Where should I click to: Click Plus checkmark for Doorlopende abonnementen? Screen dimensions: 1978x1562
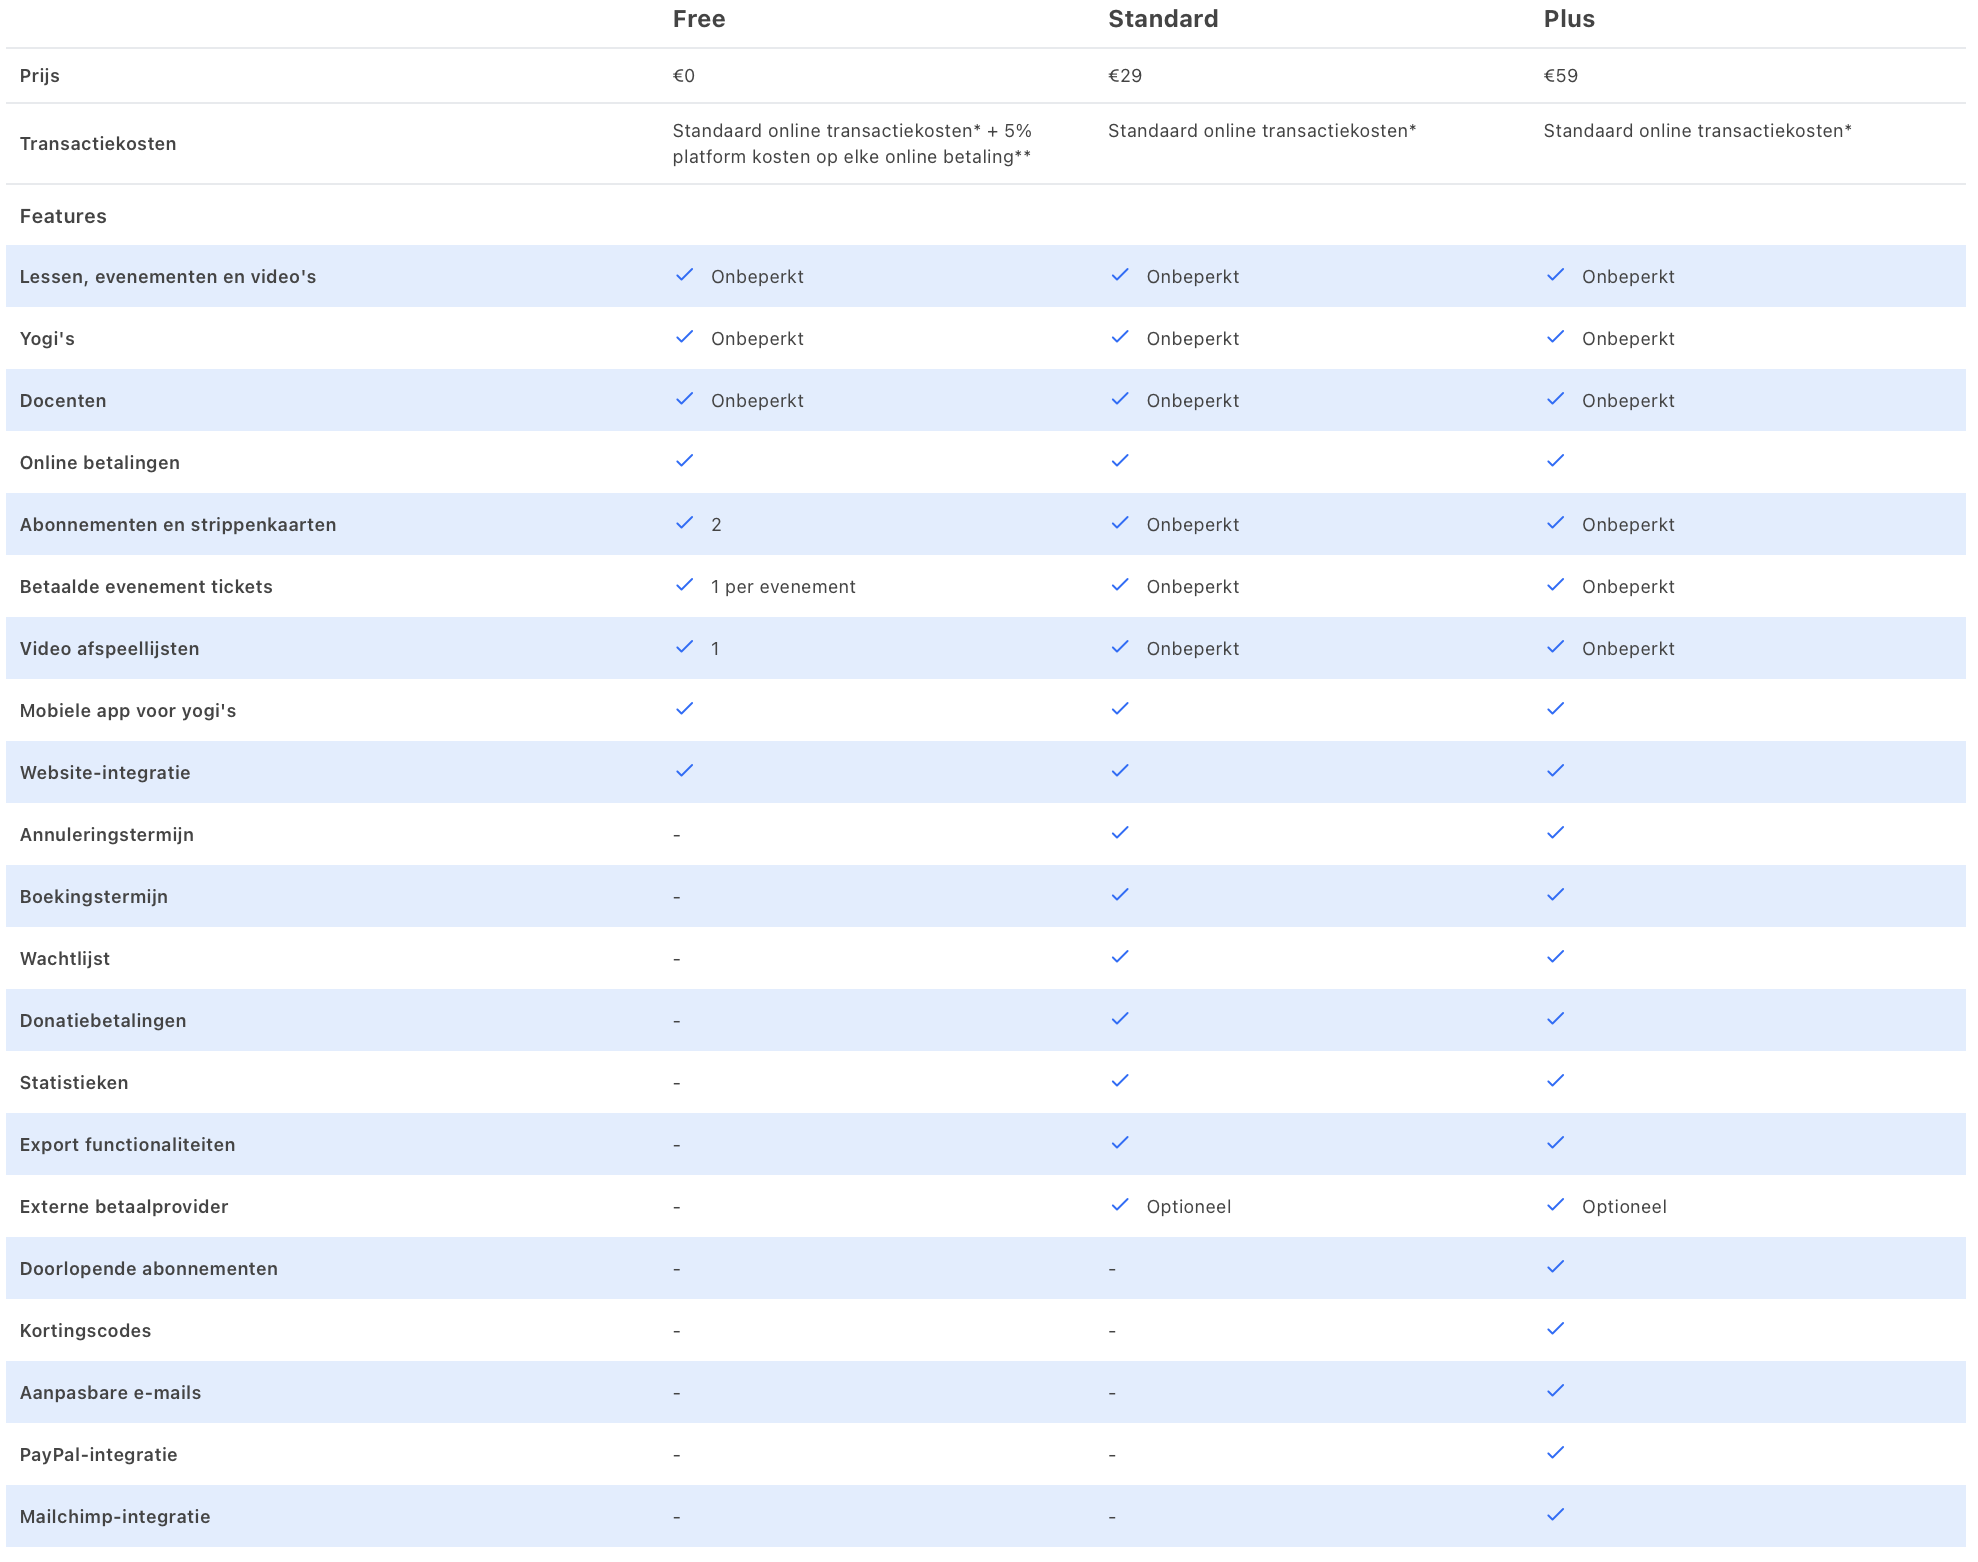pyautogui.click(x=1555, y=1267)
